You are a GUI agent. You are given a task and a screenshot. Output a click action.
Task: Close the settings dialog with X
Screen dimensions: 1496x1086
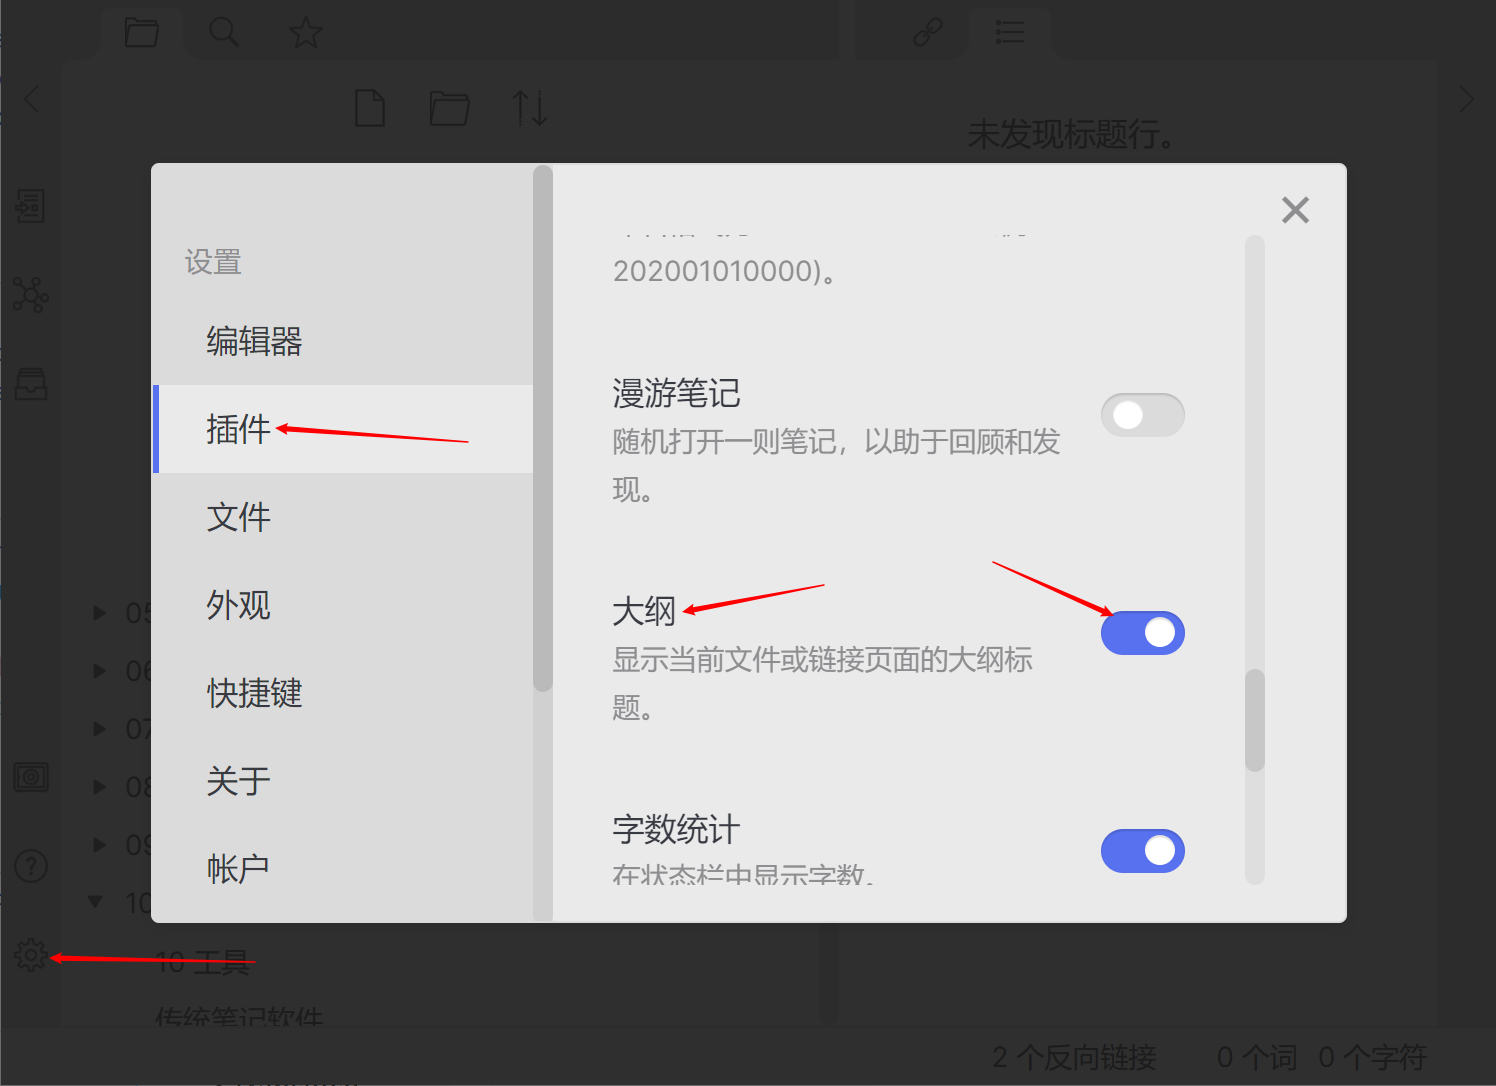(x=1295, y=210)
